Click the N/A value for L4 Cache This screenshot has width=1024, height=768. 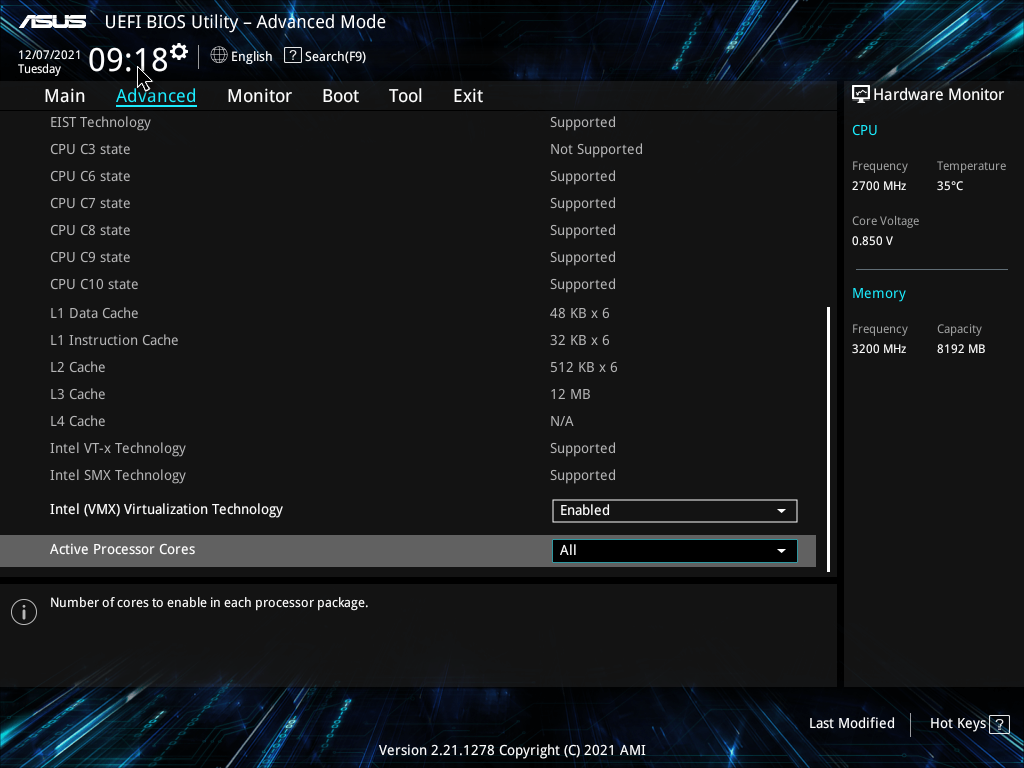pyautogui.click(x=562, y=421)
